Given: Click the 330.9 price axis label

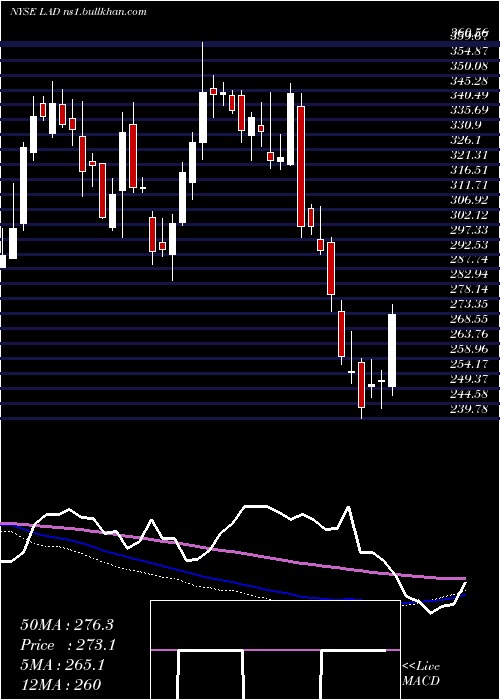Looking at the screenshot, I should tap(466, 125).
